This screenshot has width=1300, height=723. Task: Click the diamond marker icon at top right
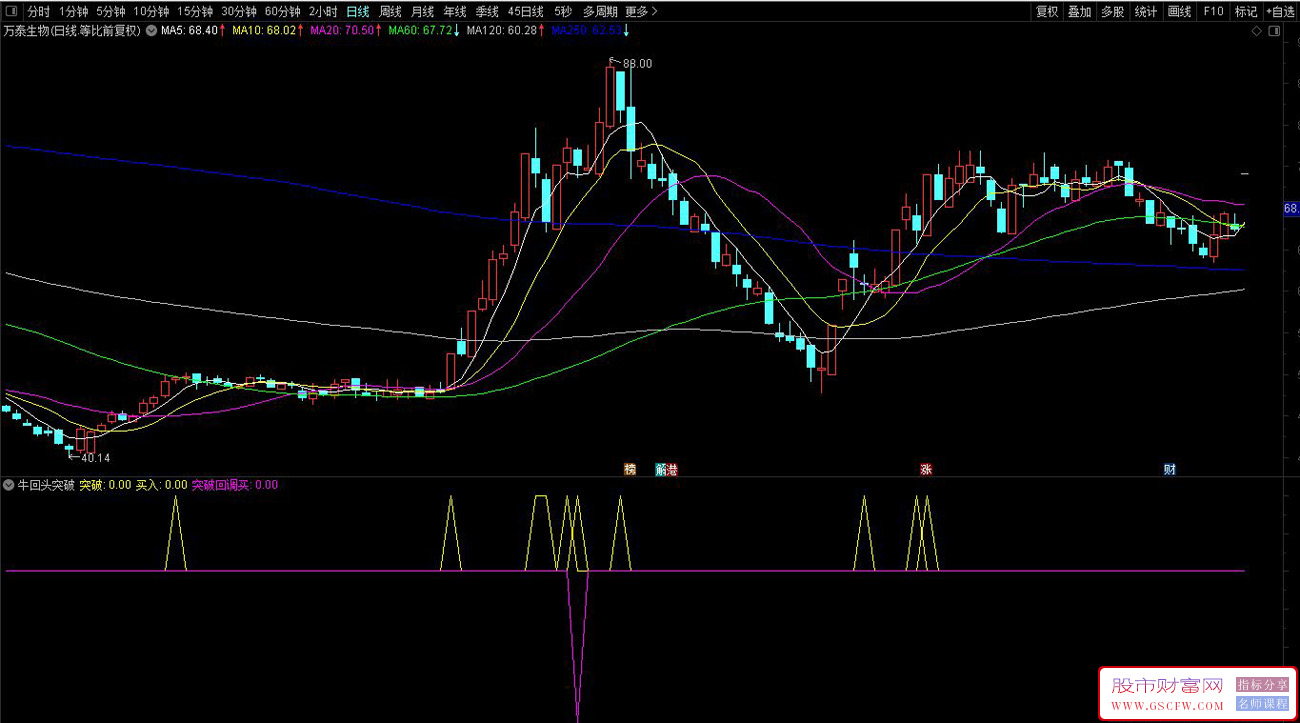(x=1257, y=32)
